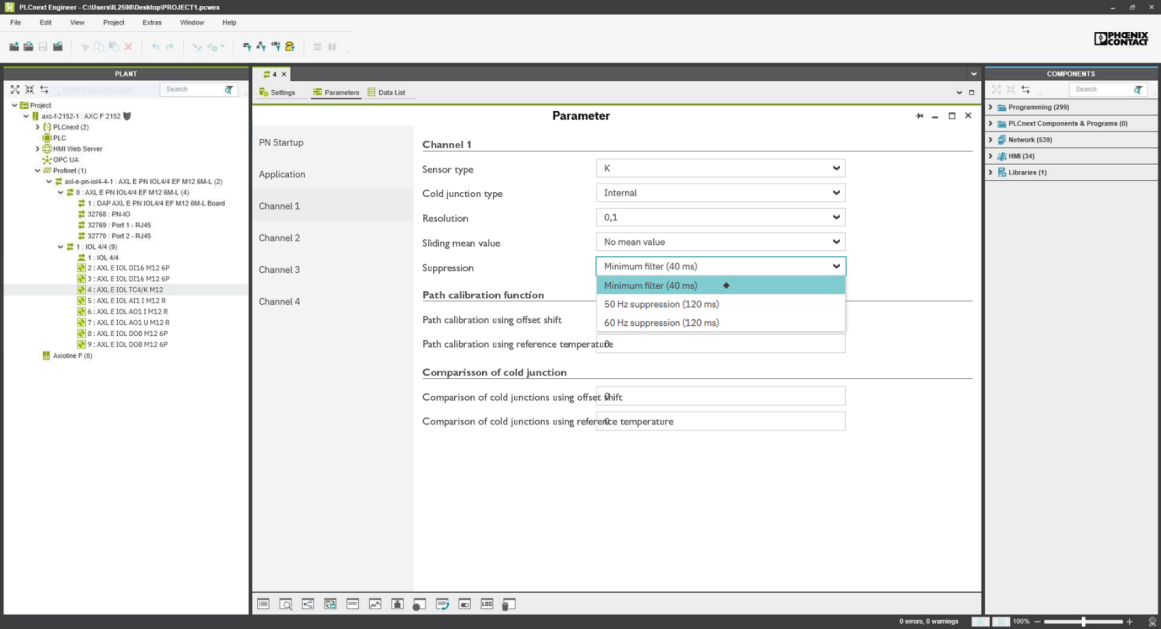Open the Sensor type dropdown

[x=720, y=169]
